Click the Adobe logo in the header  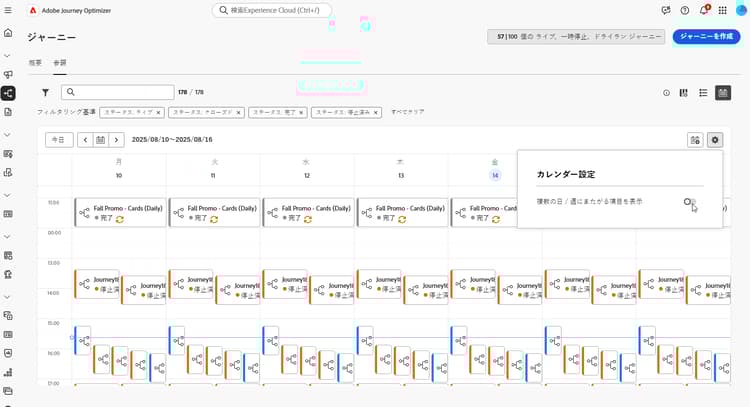(x=33, y=10)
